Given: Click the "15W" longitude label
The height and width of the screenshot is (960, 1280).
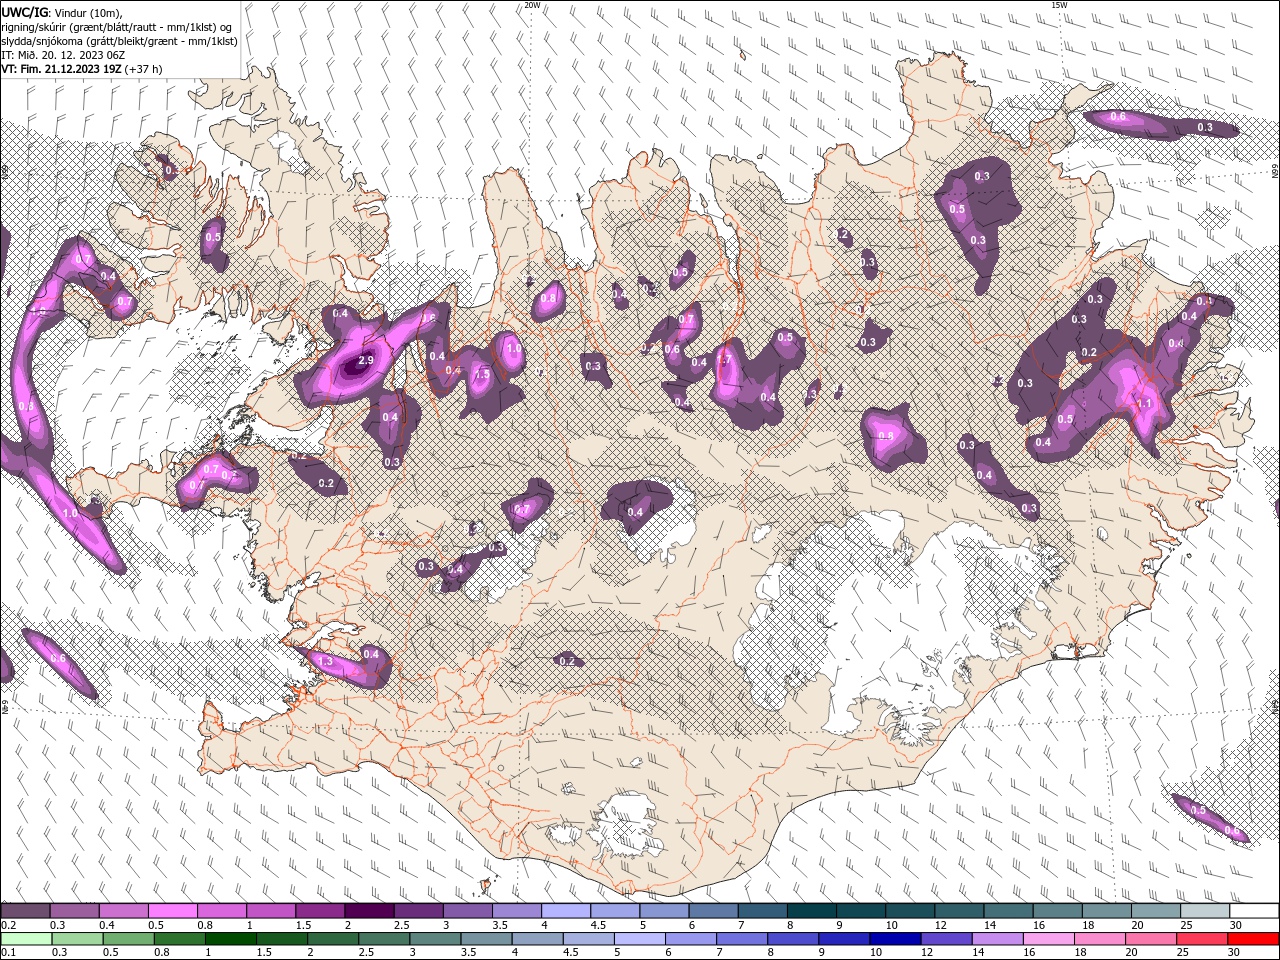Looking at the screenshot, I should 1059,5.
